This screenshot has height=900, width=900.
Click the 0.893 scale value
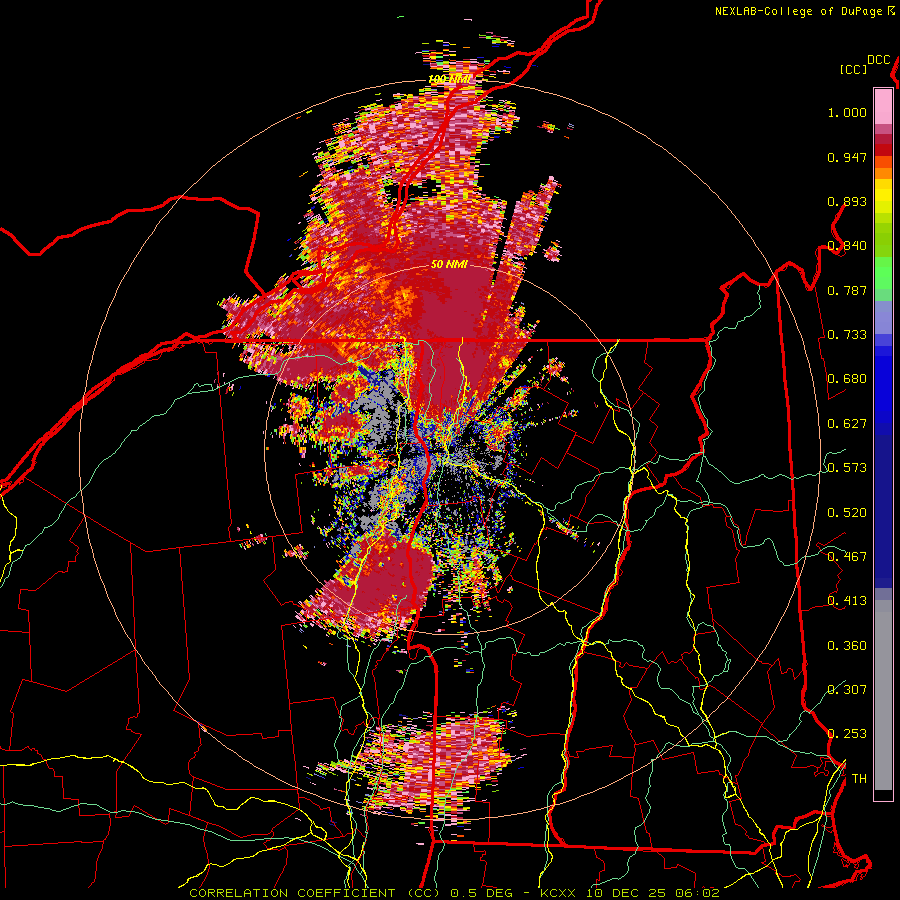(x=847, y=201)
